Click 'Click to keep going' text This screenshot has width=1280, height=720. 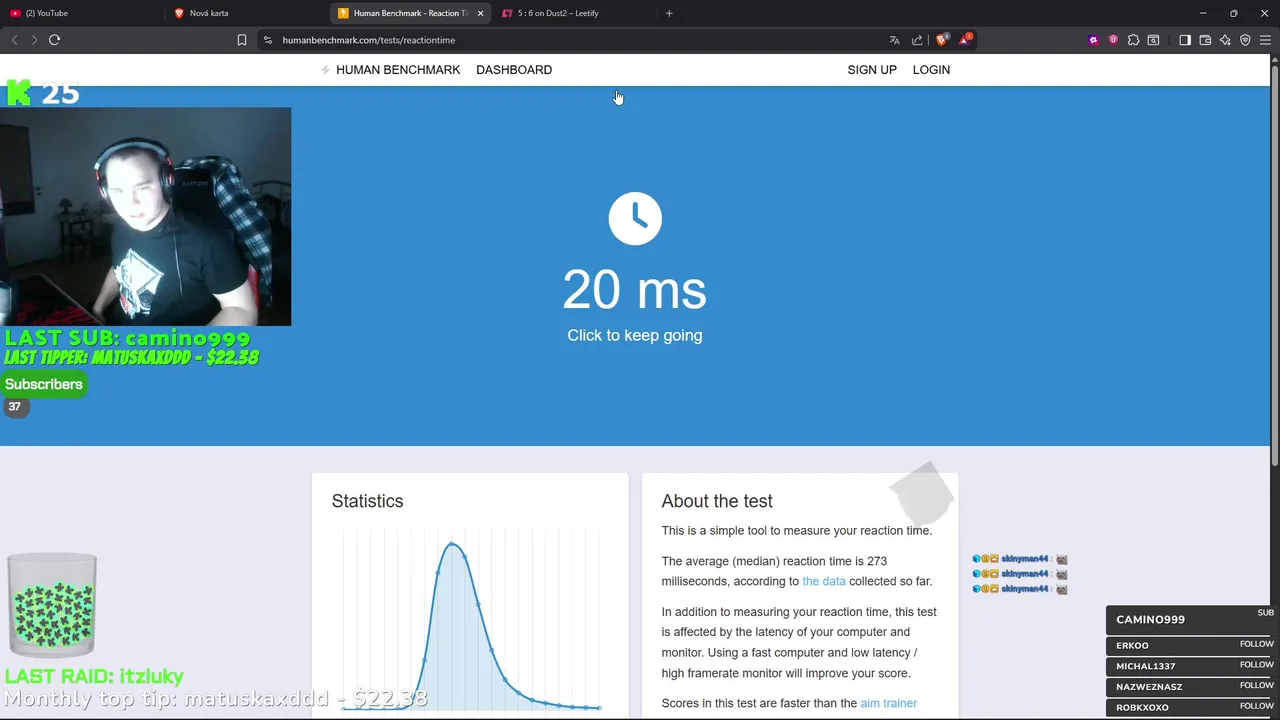(635, 335)
